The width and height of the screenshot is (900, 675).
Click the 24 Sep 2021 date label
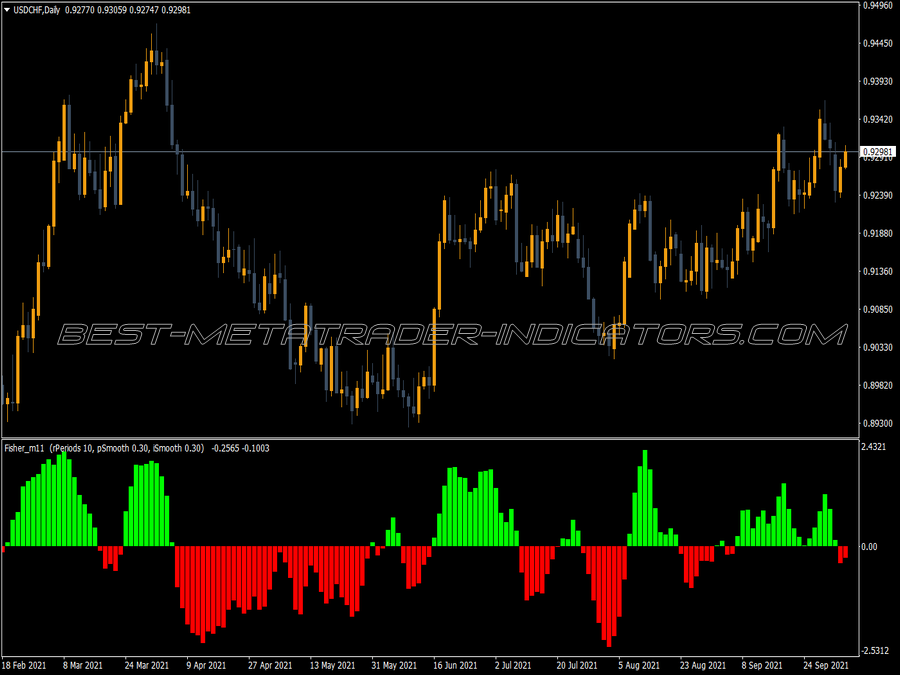(825, 665)
